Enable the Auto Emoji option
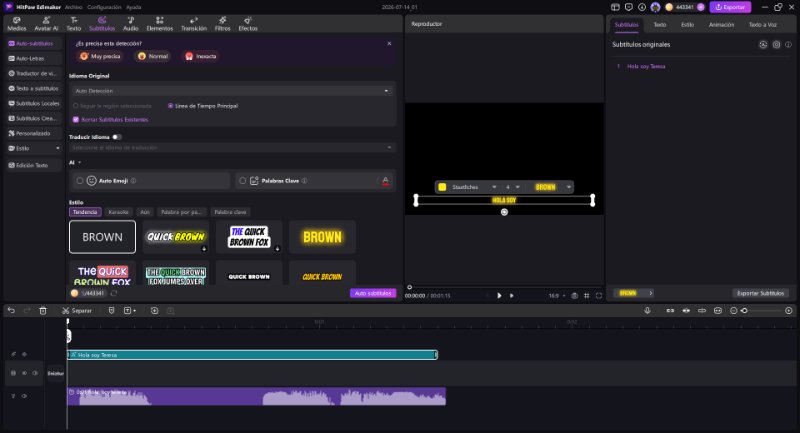The height and width of the screenshot is (433, 800). (x=80, y=181)
